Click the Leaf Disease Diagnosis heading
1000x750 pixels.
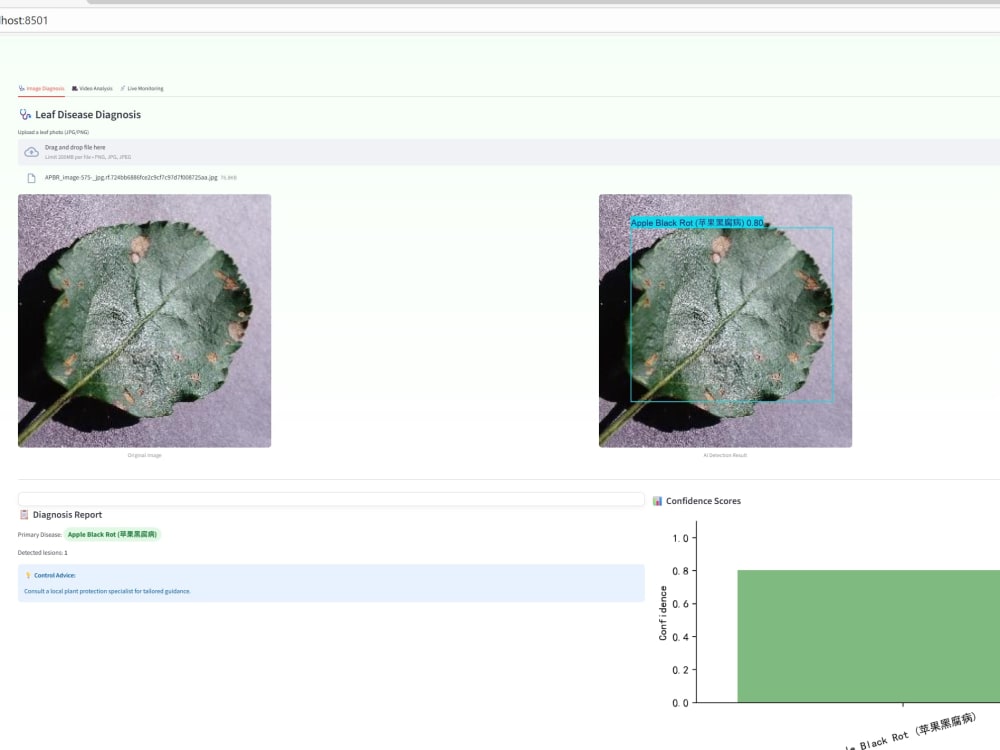pos(88,115)
